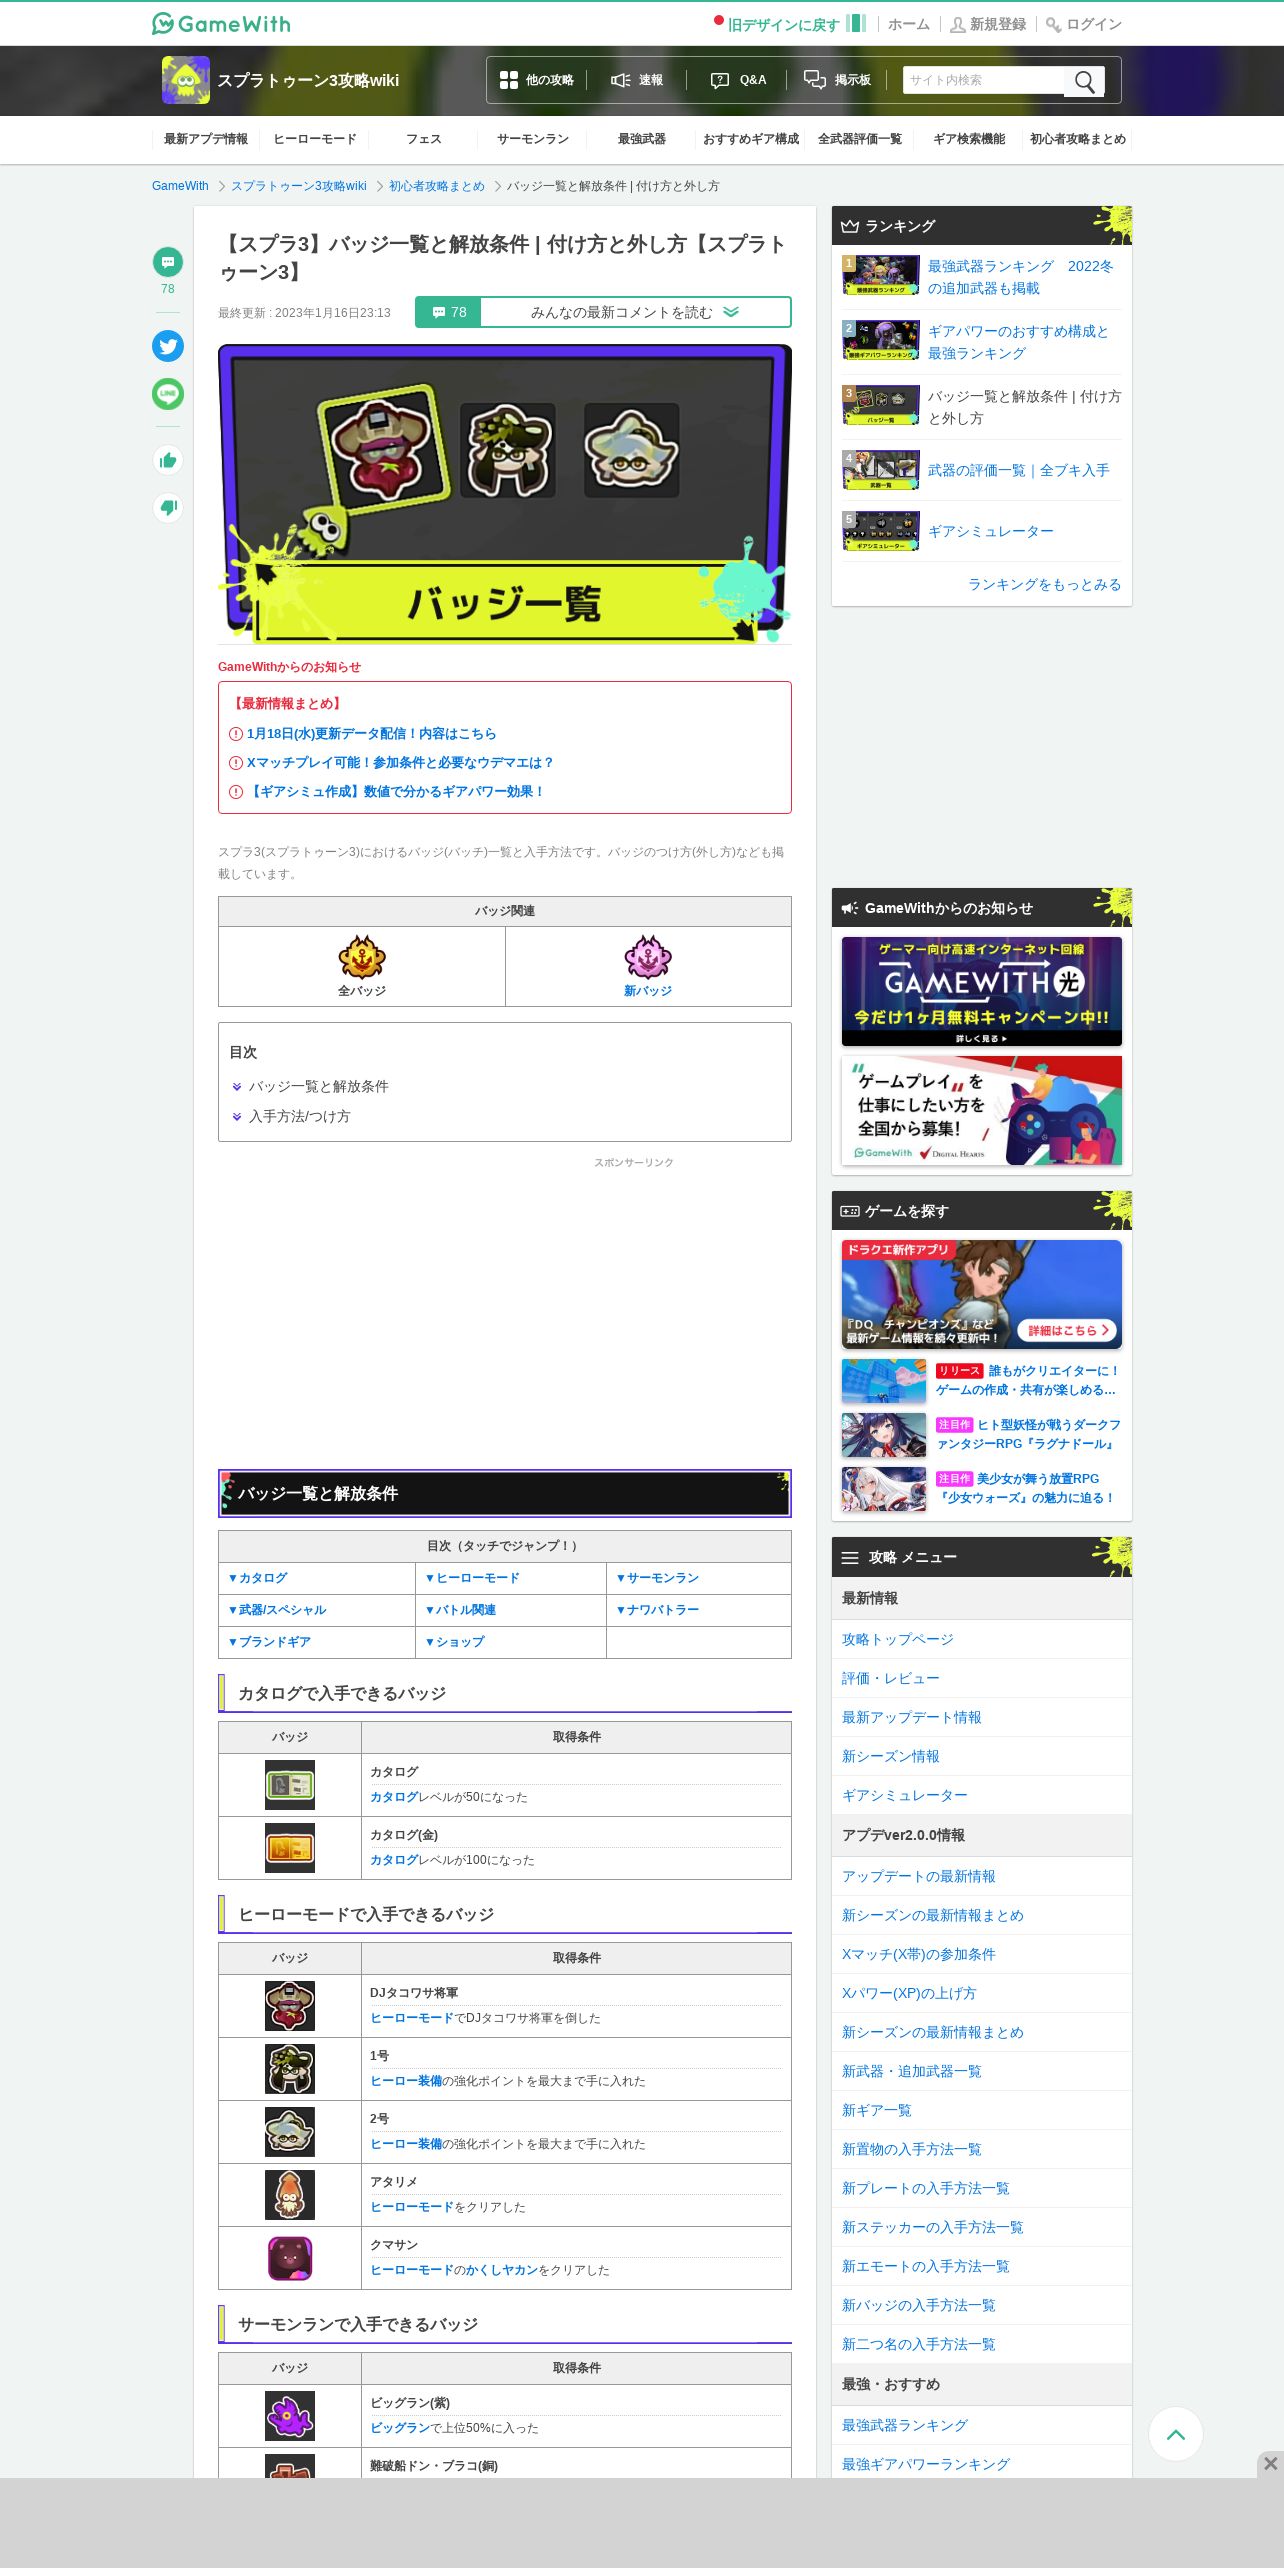Jump to ▼バトル関連 section
The width and height of the screenshot is (1284, 2568).
coord(461,1610)
